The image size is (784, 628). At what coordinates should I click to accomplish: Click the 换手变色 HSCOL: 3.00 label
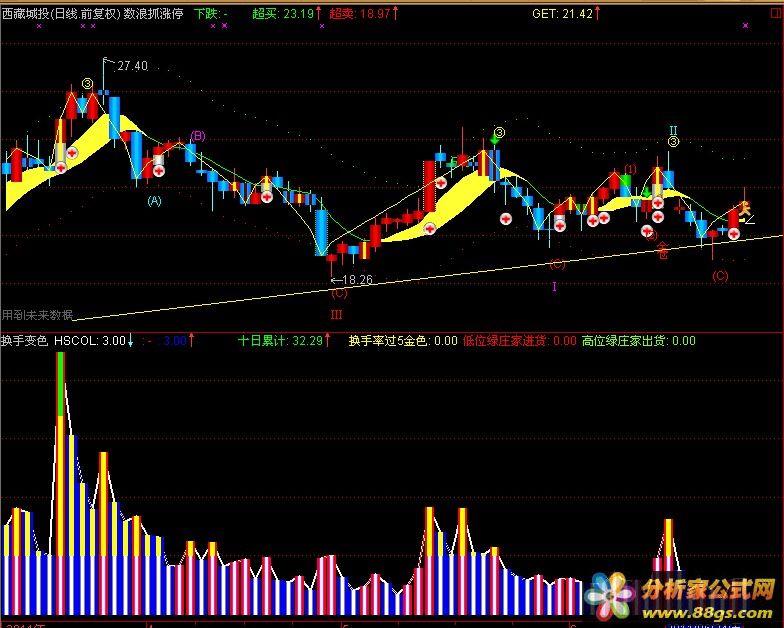(x=67, y=340)
